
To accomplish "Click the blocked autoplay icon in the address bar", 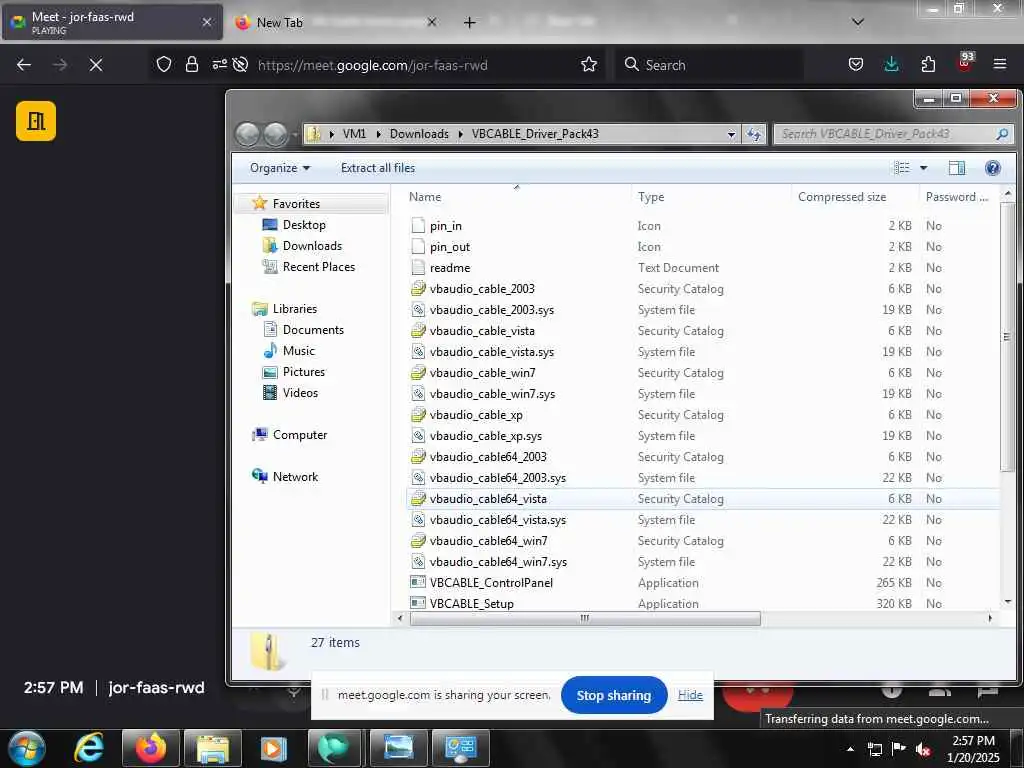I will [240, 65].
